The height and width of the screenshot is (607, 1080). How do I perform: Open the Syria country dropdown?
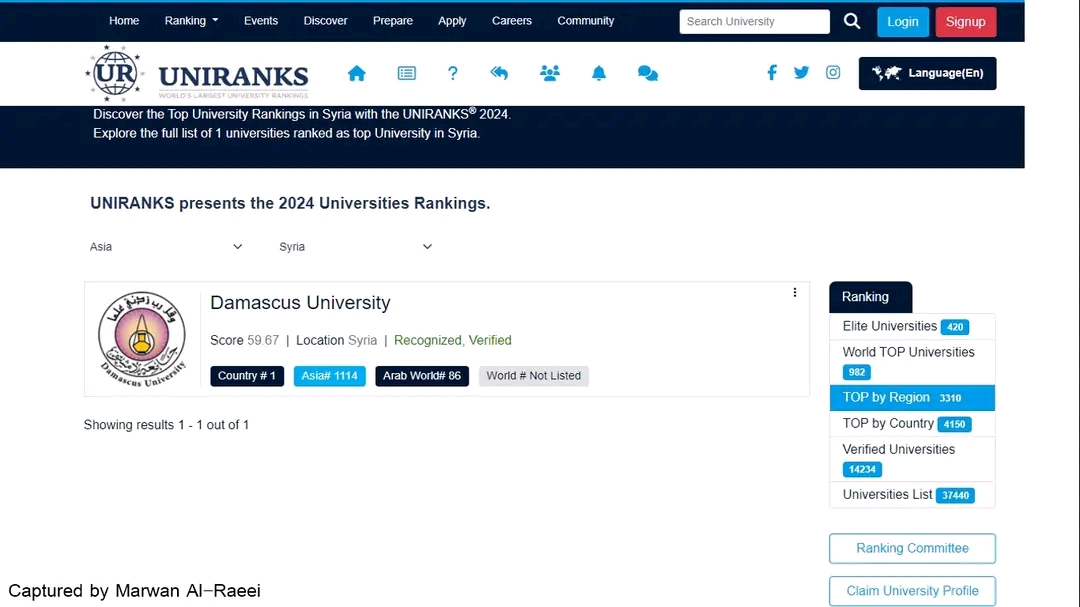tap(355, 247)
